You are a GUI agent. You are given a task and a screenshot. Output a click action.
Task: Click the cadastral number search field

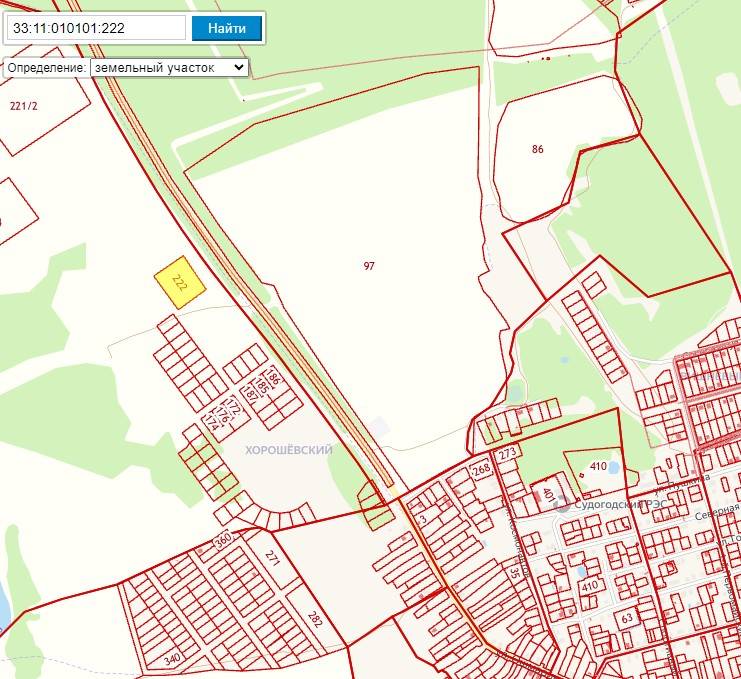pos(95,28)
